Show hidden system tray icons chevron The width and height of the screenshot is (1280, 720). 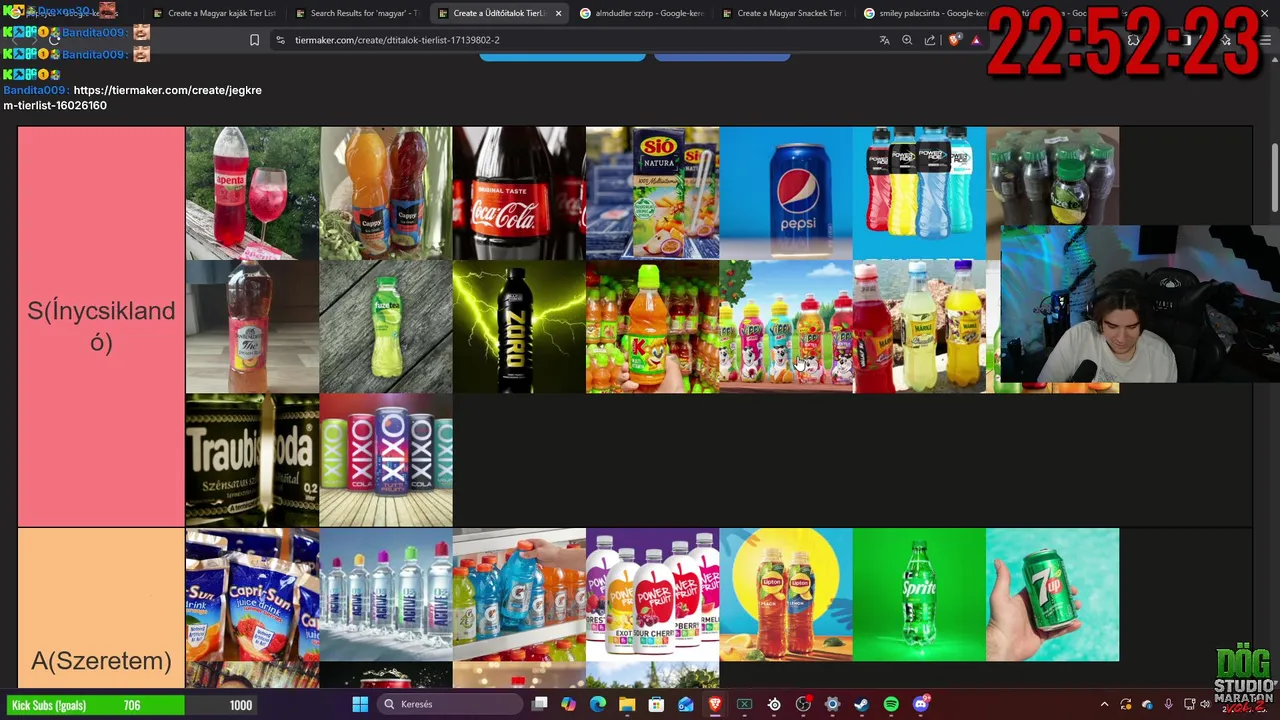point(1104,704)
